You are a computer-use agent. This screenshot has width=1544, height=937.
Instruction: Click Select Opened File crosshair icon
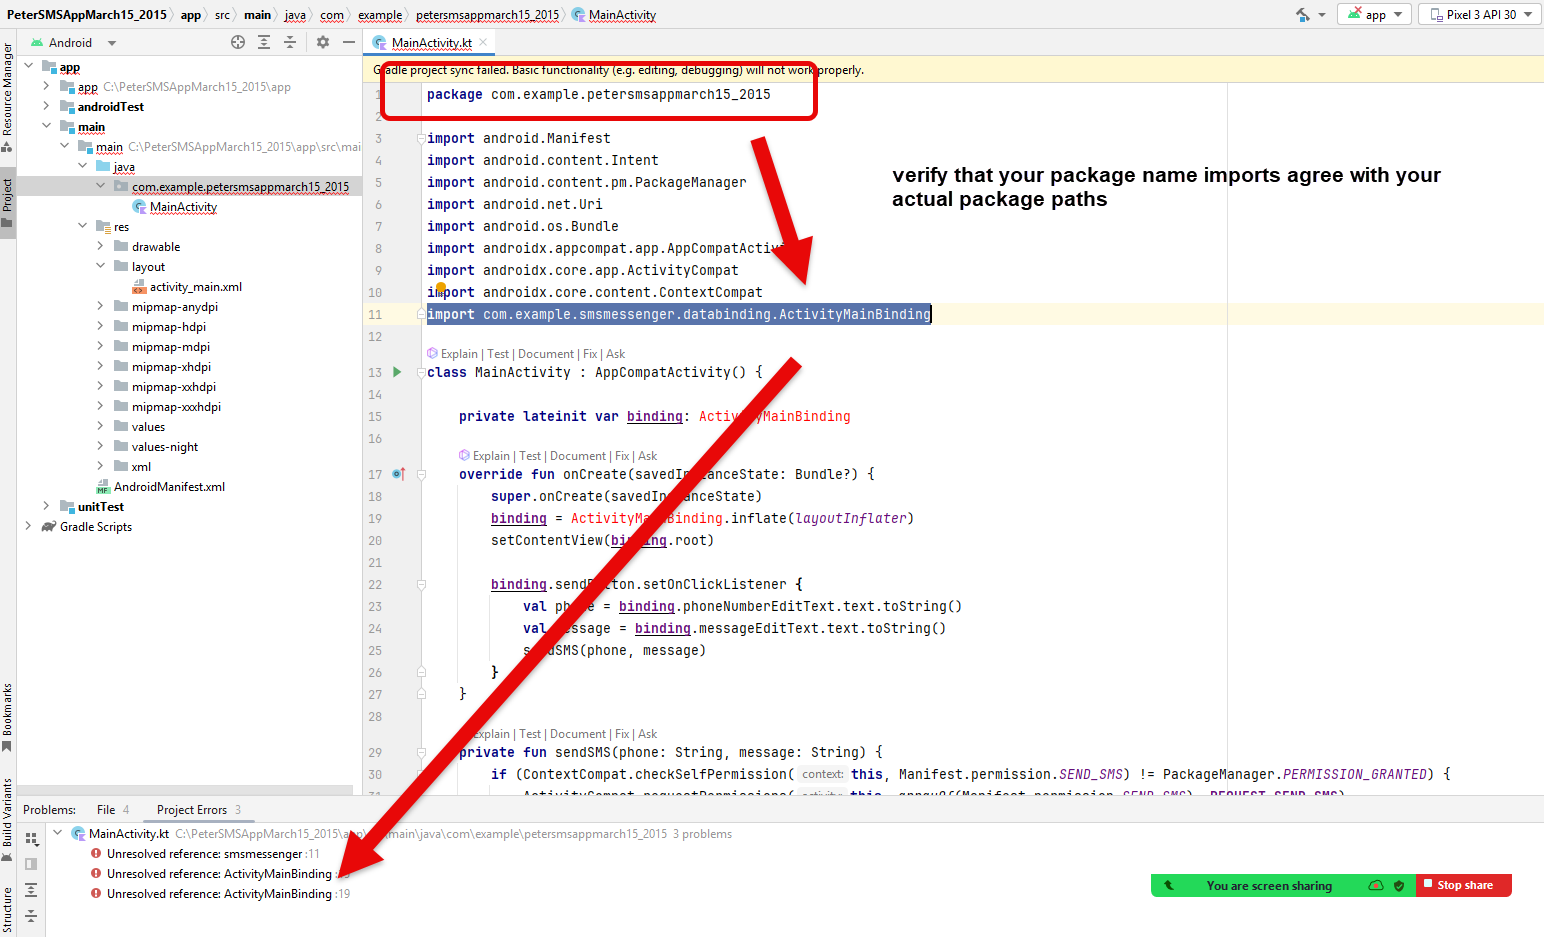[238, 42]
